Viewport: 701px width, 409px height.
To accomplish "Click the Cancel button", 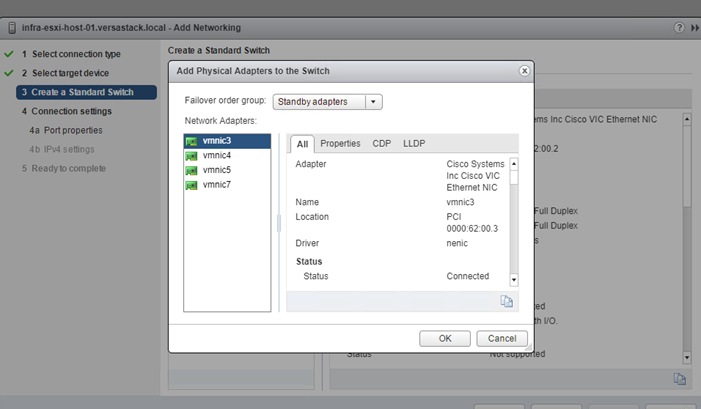I will pyautogui.click(x=502, y=338).
